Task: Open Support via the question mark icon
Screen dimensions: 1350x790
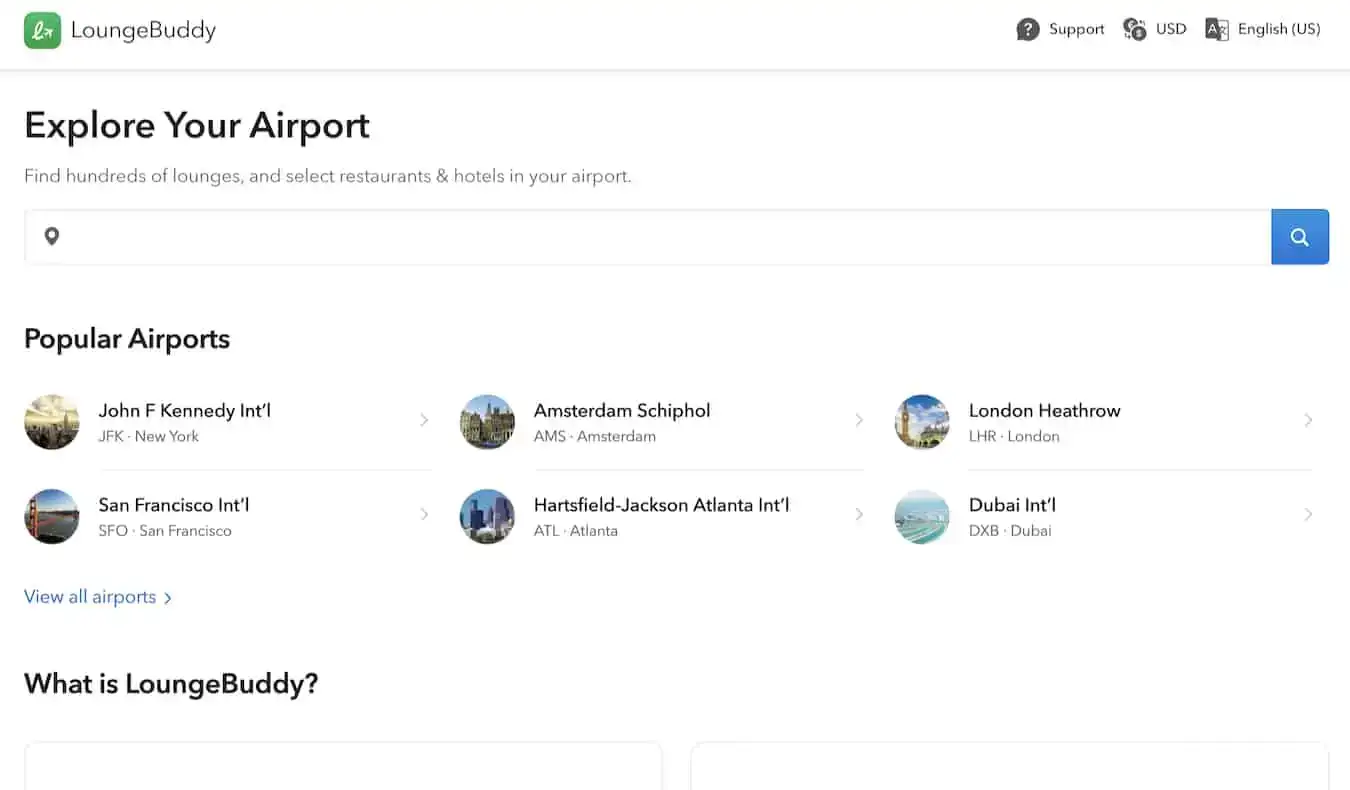Action: 1028,30
